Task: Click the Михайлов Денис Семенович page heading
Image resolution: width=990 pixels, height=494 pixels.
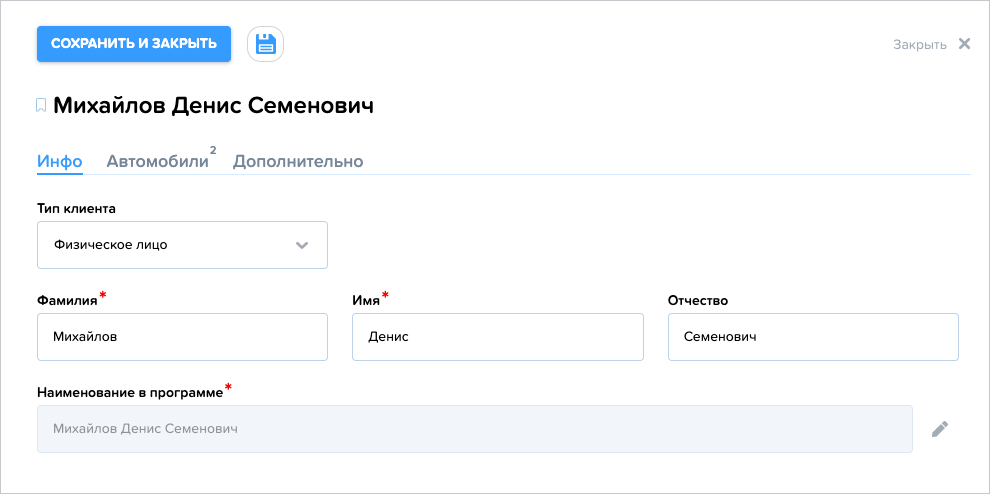Action: (213, 105)
